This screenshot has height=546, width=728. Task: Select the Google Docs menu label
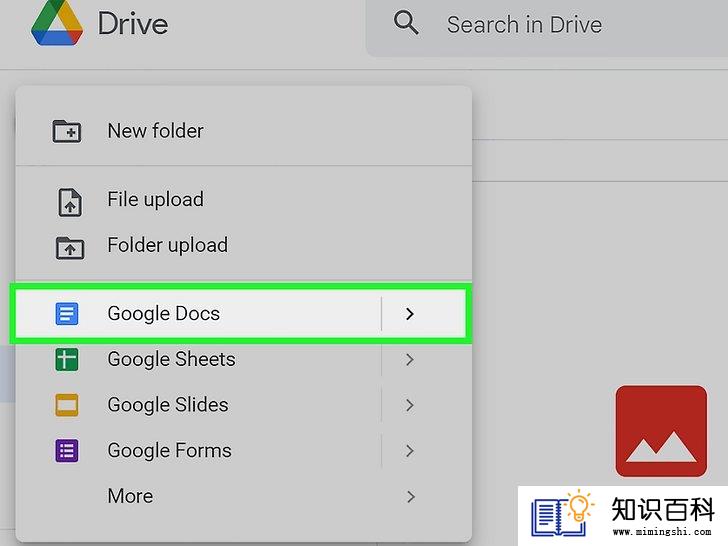click(x=163, y=314)
